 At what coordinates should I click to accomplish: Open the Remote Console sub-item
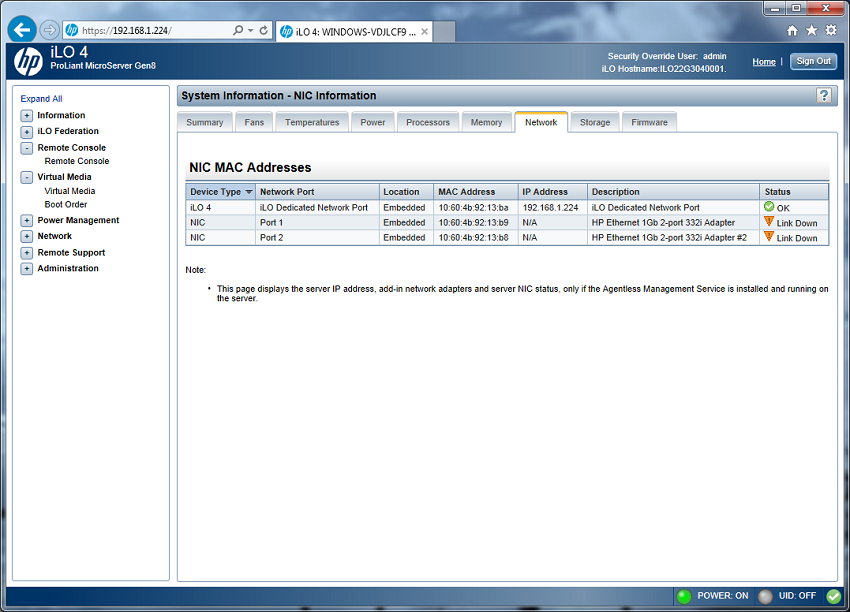point(76,161)
